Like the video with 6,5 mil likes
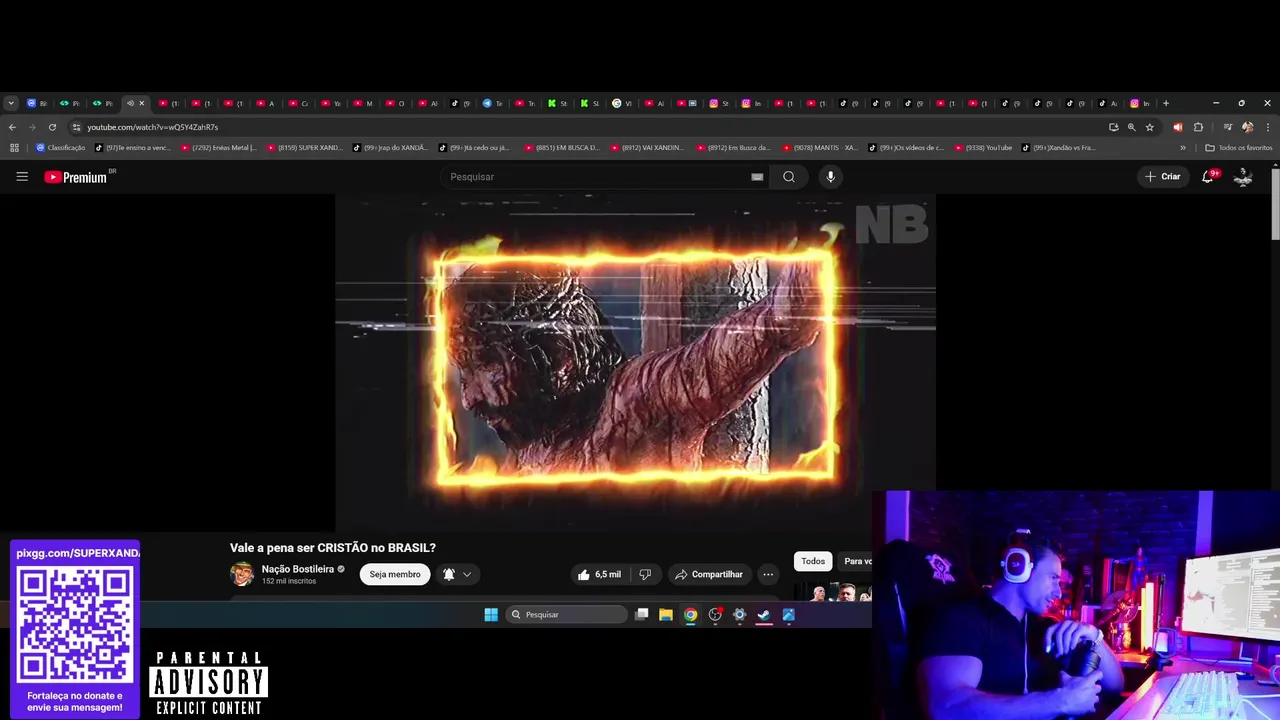 599,574
